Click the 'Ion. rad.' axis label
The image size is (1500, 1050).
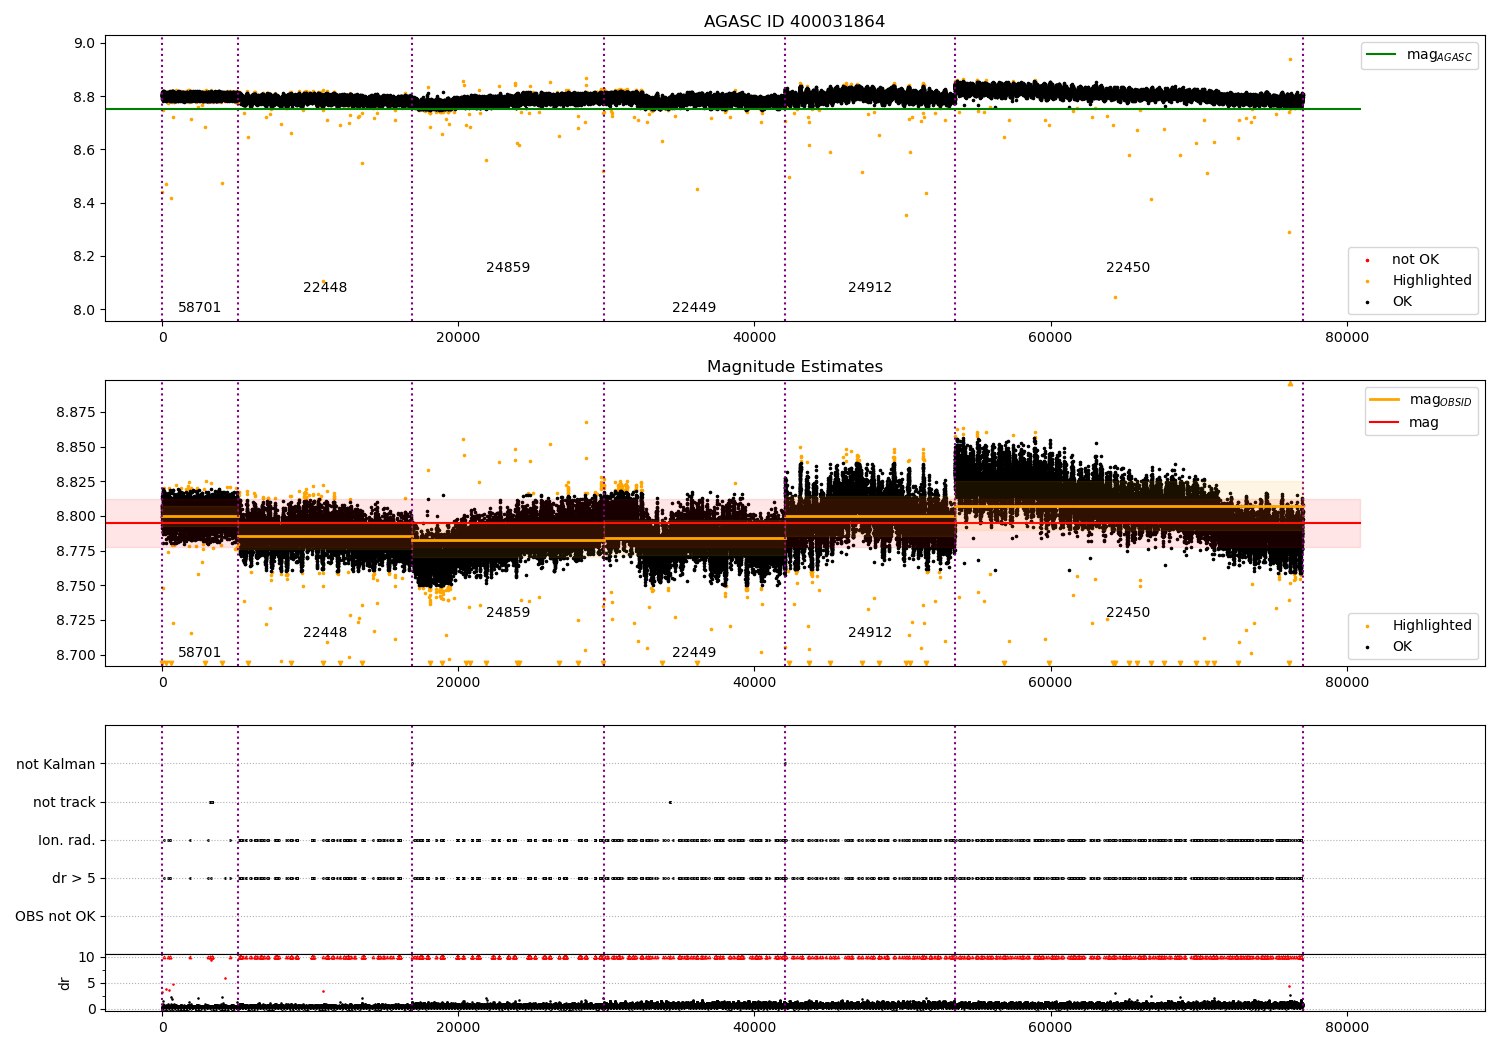pyautogui.click(x=67, y=840)
